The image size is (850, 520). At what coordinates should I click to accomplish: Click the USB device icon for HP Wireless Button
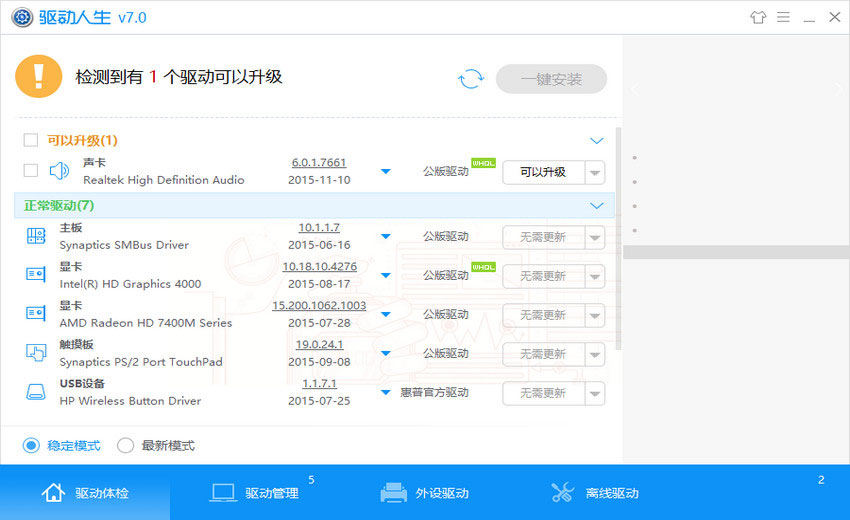coord(36,391)
